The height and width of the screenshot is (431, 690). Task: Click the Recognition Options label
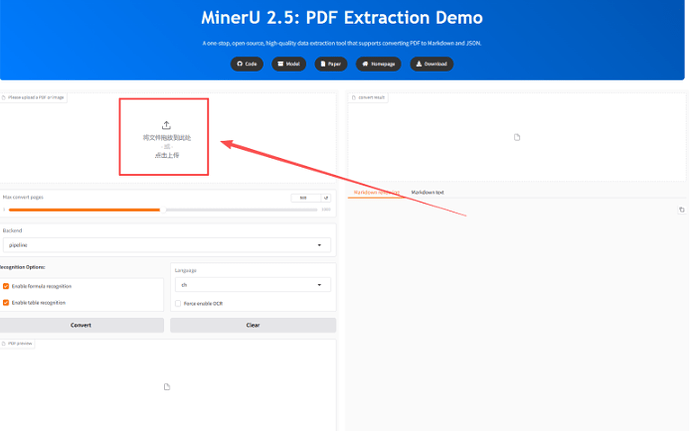(22, 267)
